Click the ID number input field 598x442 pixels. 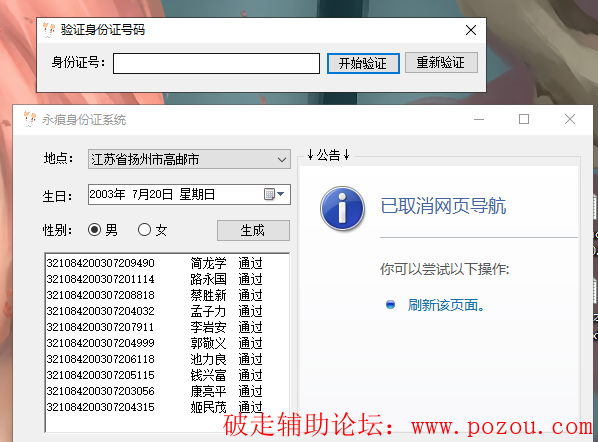tap(216, 63)
